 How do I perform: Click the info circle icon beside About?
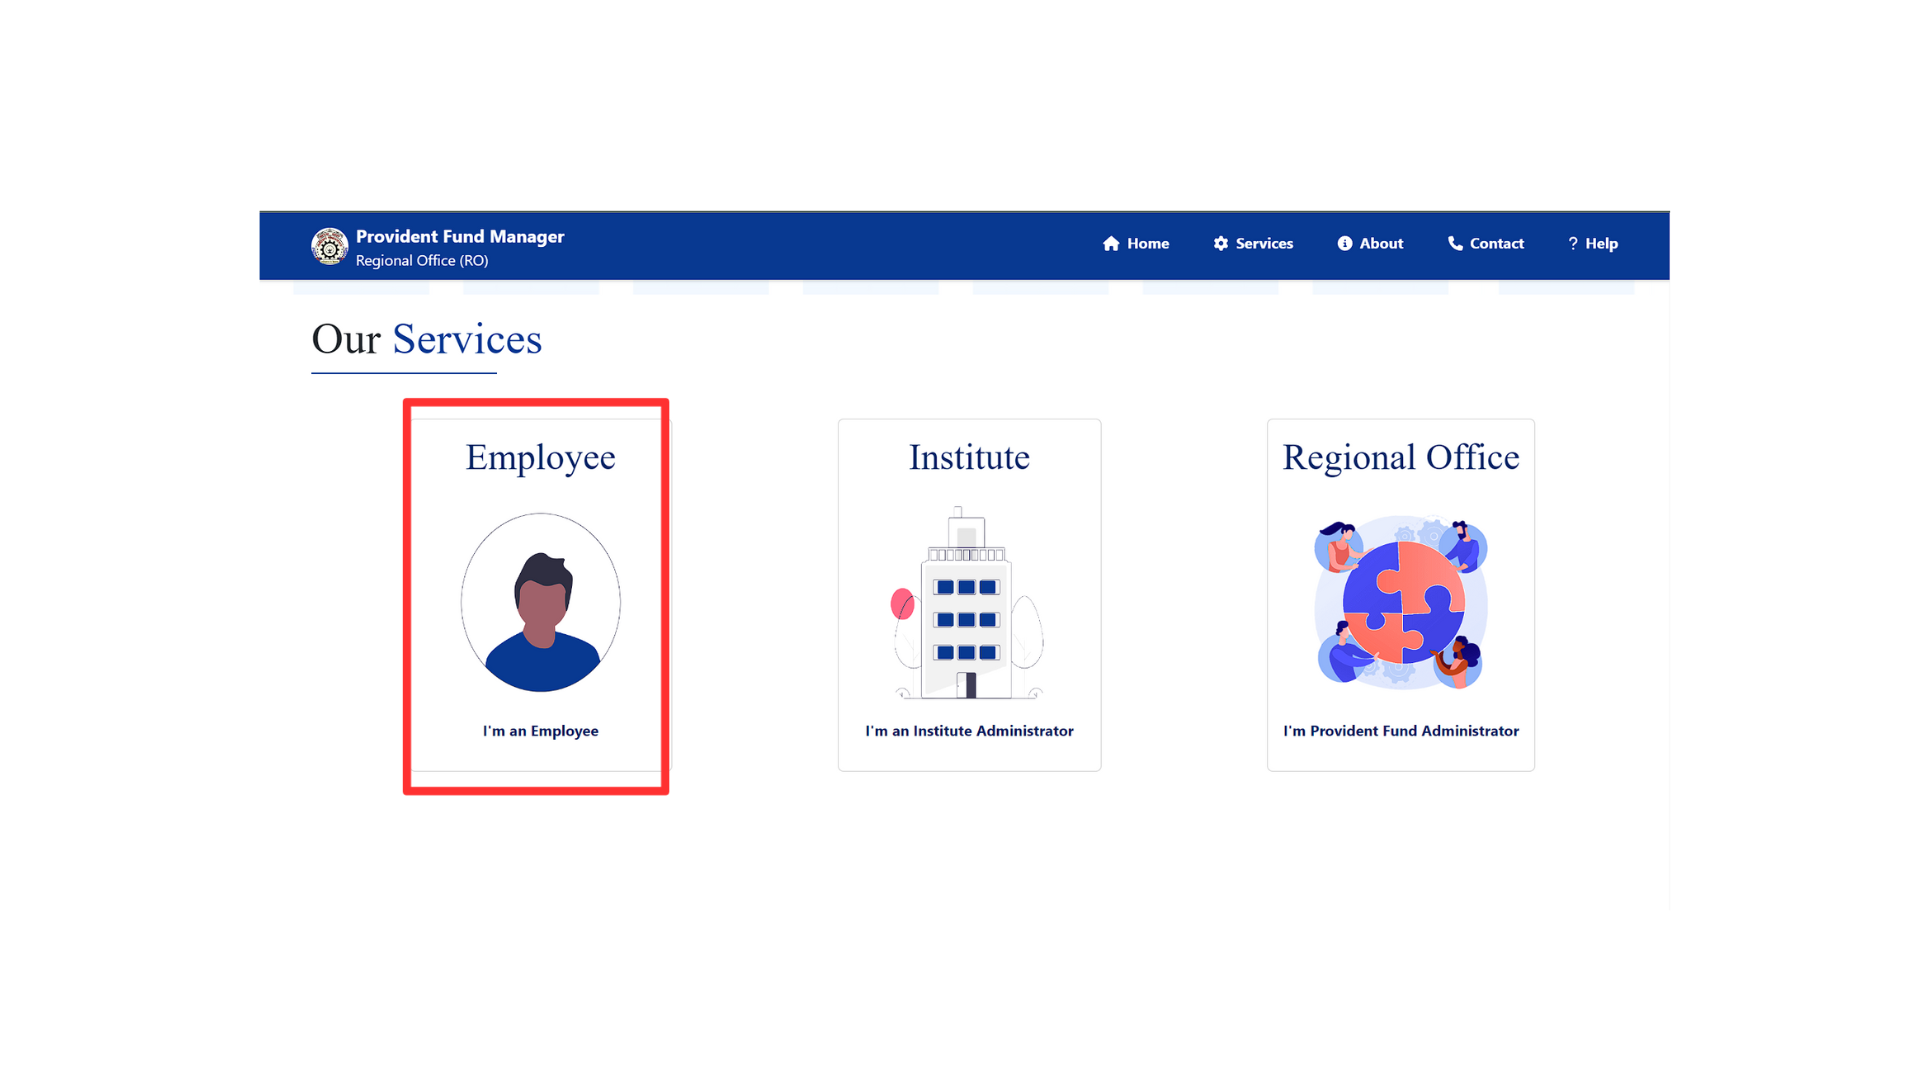click(x=1345, y=244)
